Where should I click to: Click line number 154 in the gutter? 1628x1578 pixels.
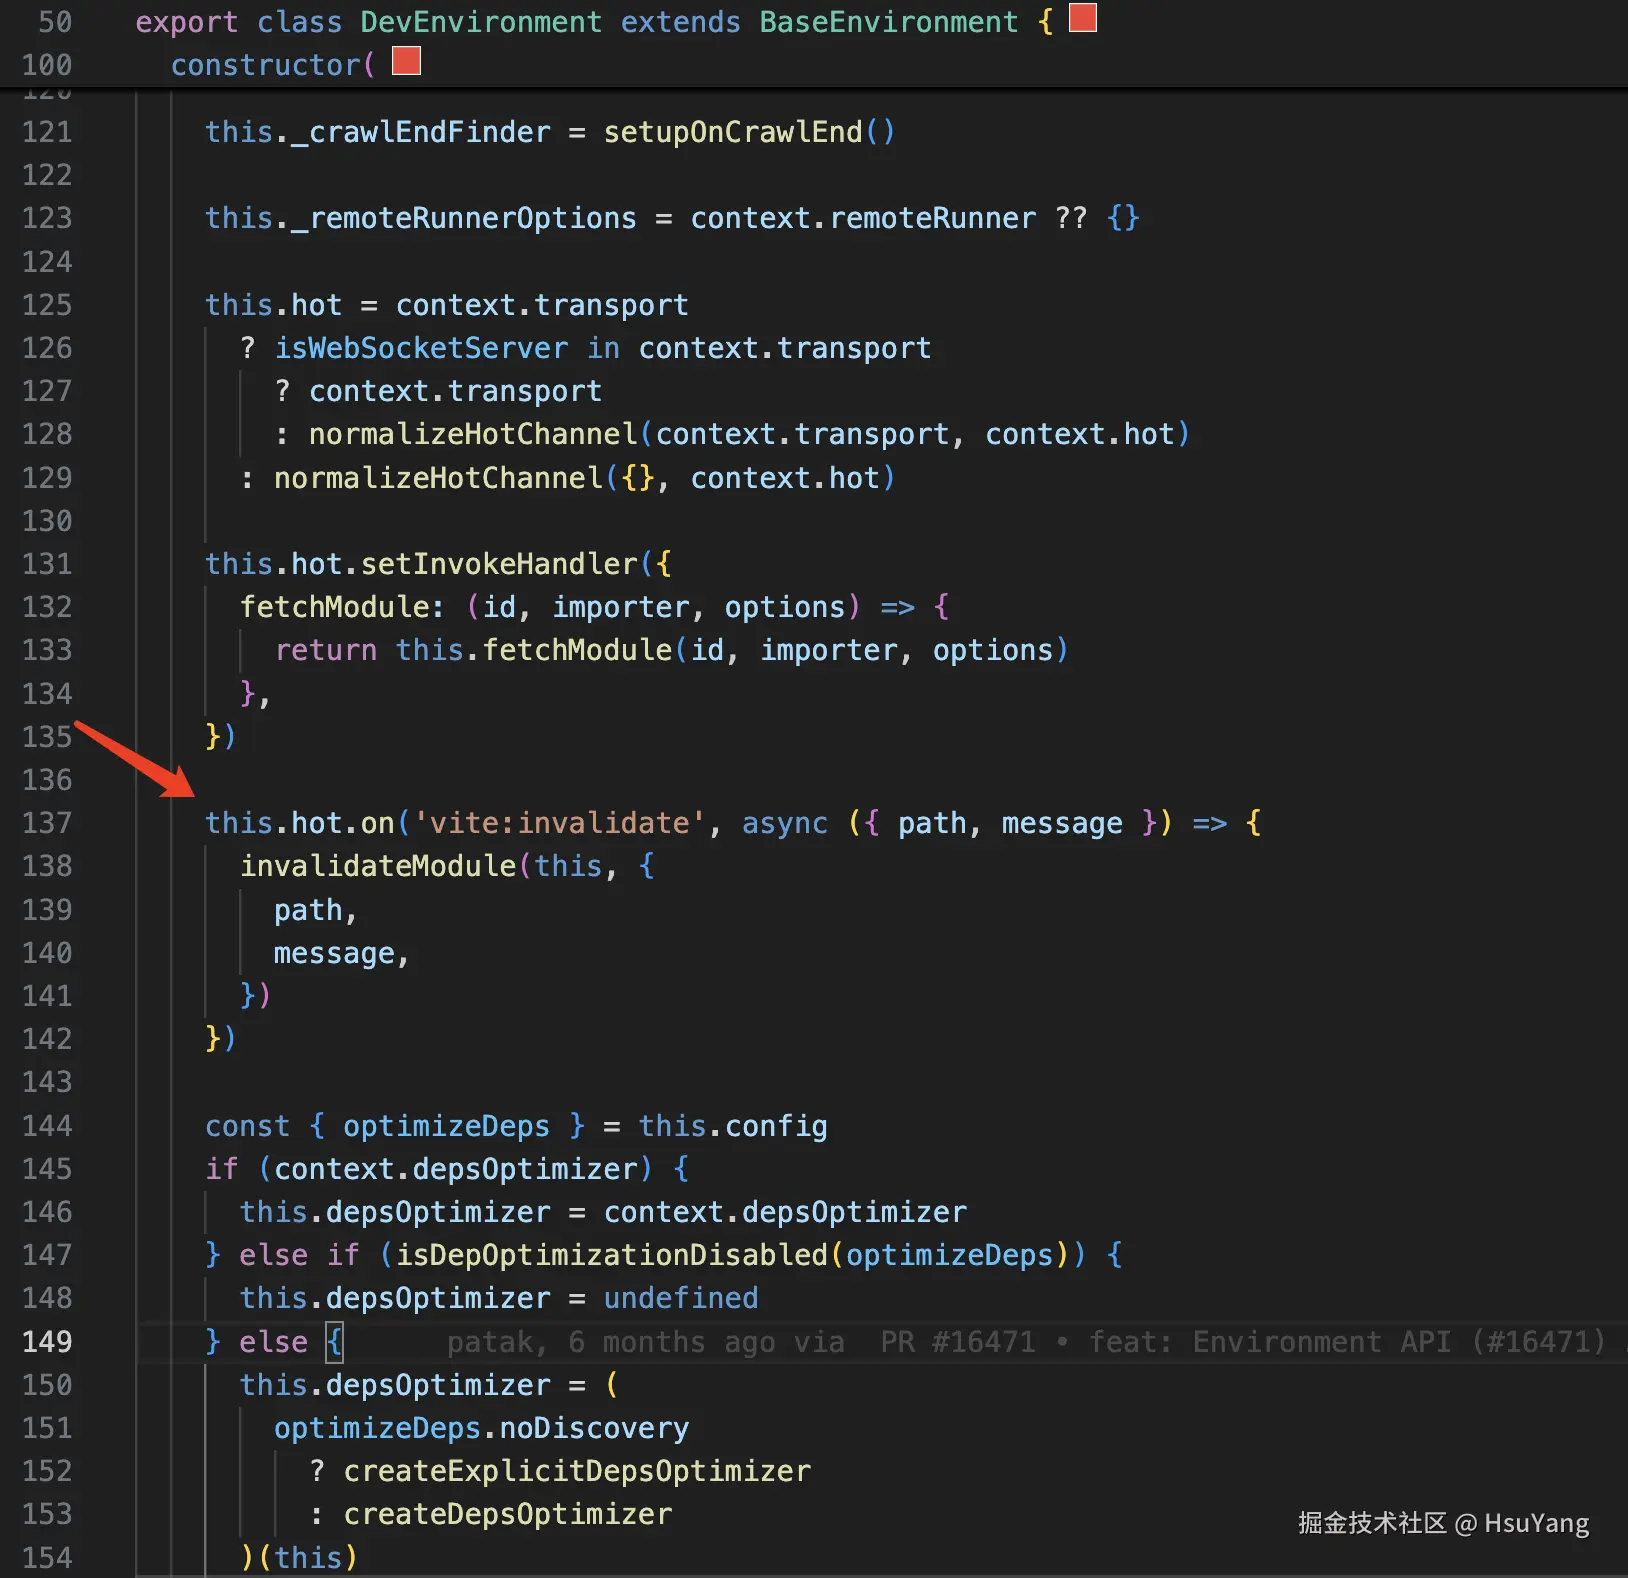[47, 1557]
